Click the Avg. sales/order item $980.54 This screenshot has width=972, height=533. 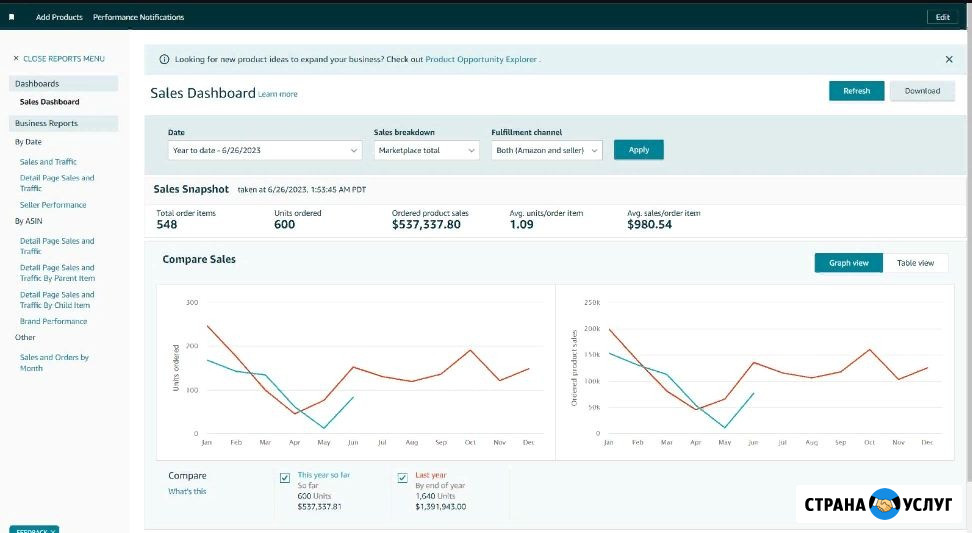tap(649, 224)
